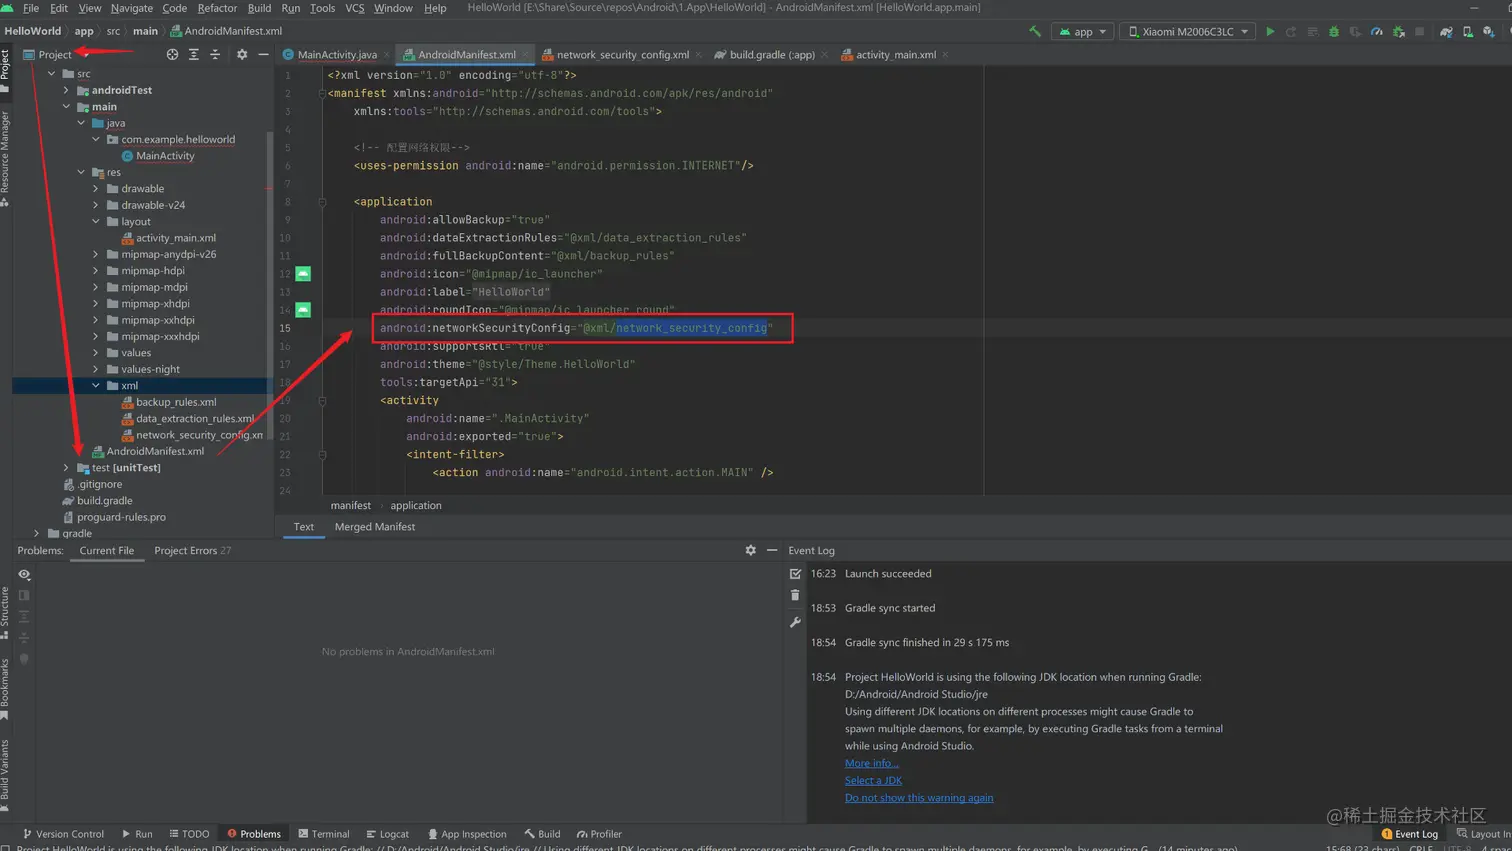The width and height of the screenshot is (1512, 851).
Task: Clear Event Log with trash icon
Action: 795,595
